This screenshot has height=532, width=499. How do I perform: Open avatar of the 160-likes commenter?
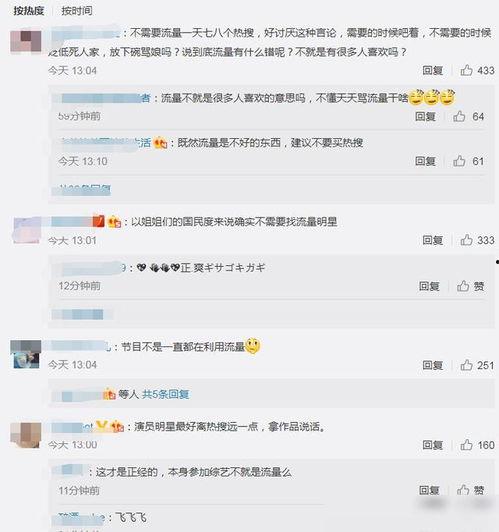(26, 435)
